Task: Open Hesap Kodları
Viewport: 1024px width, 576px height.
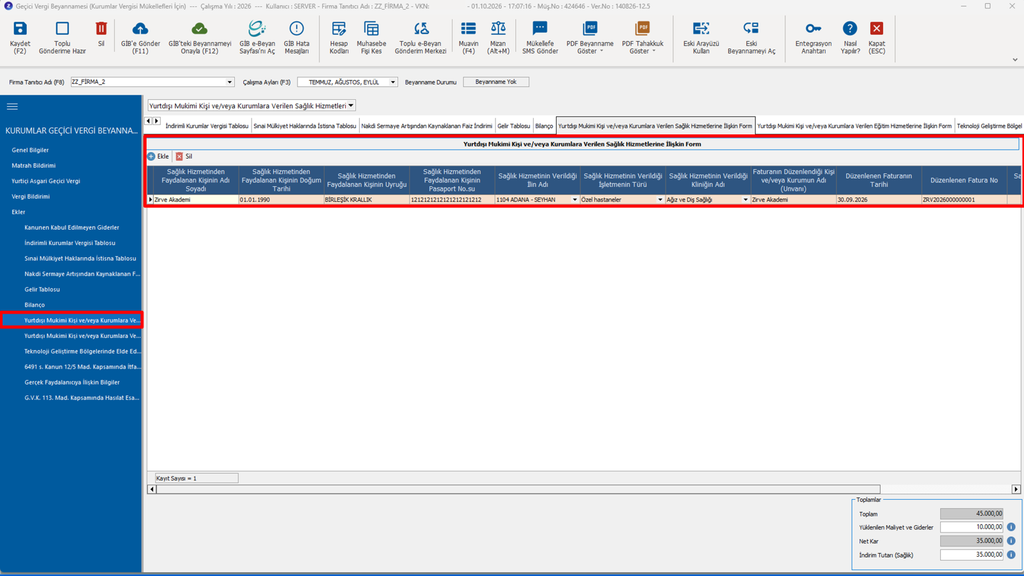Action: [339, 29]
